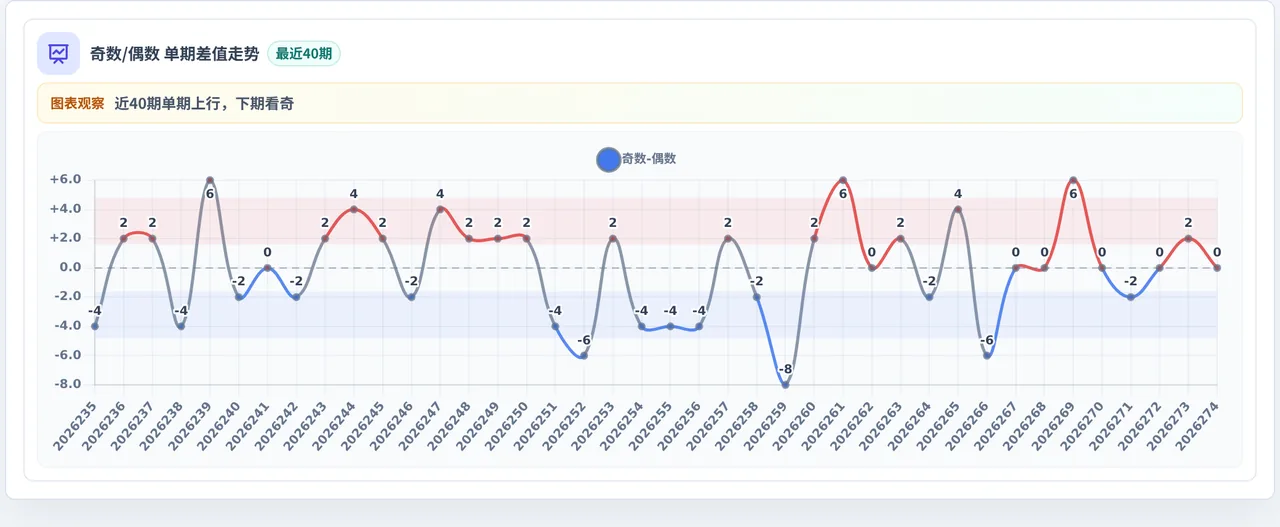This screenshot has width=1280, height=527.
Task: Click the -8.0 y-axis label
Action: point(65,385)
